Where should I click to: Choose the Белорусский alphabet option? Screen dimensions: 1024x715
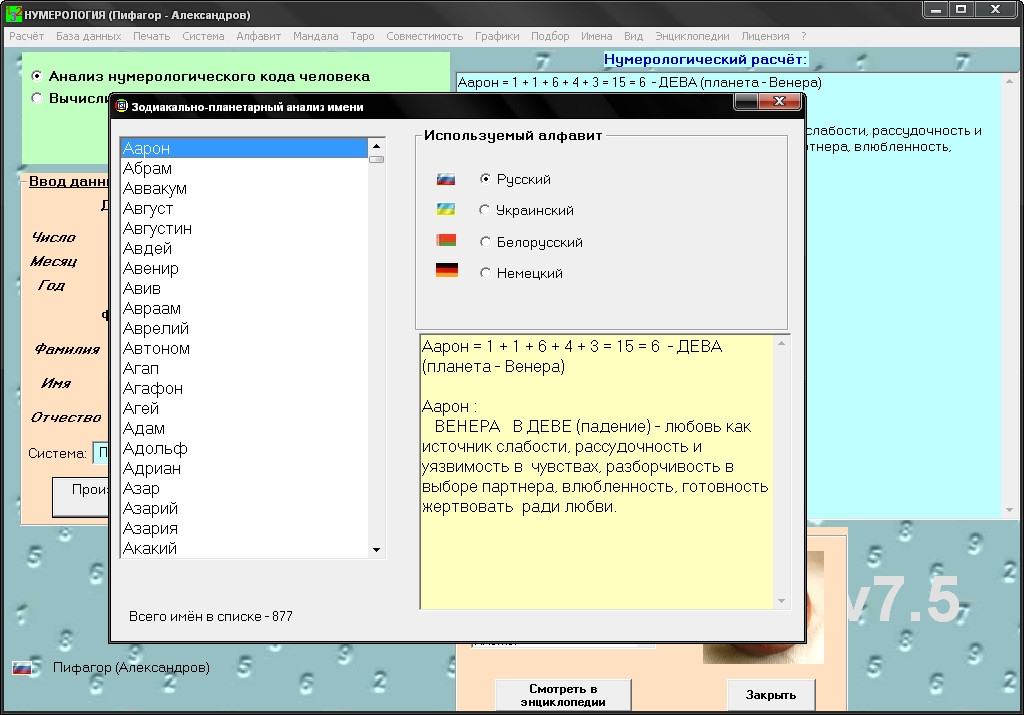tap(485, 242)
